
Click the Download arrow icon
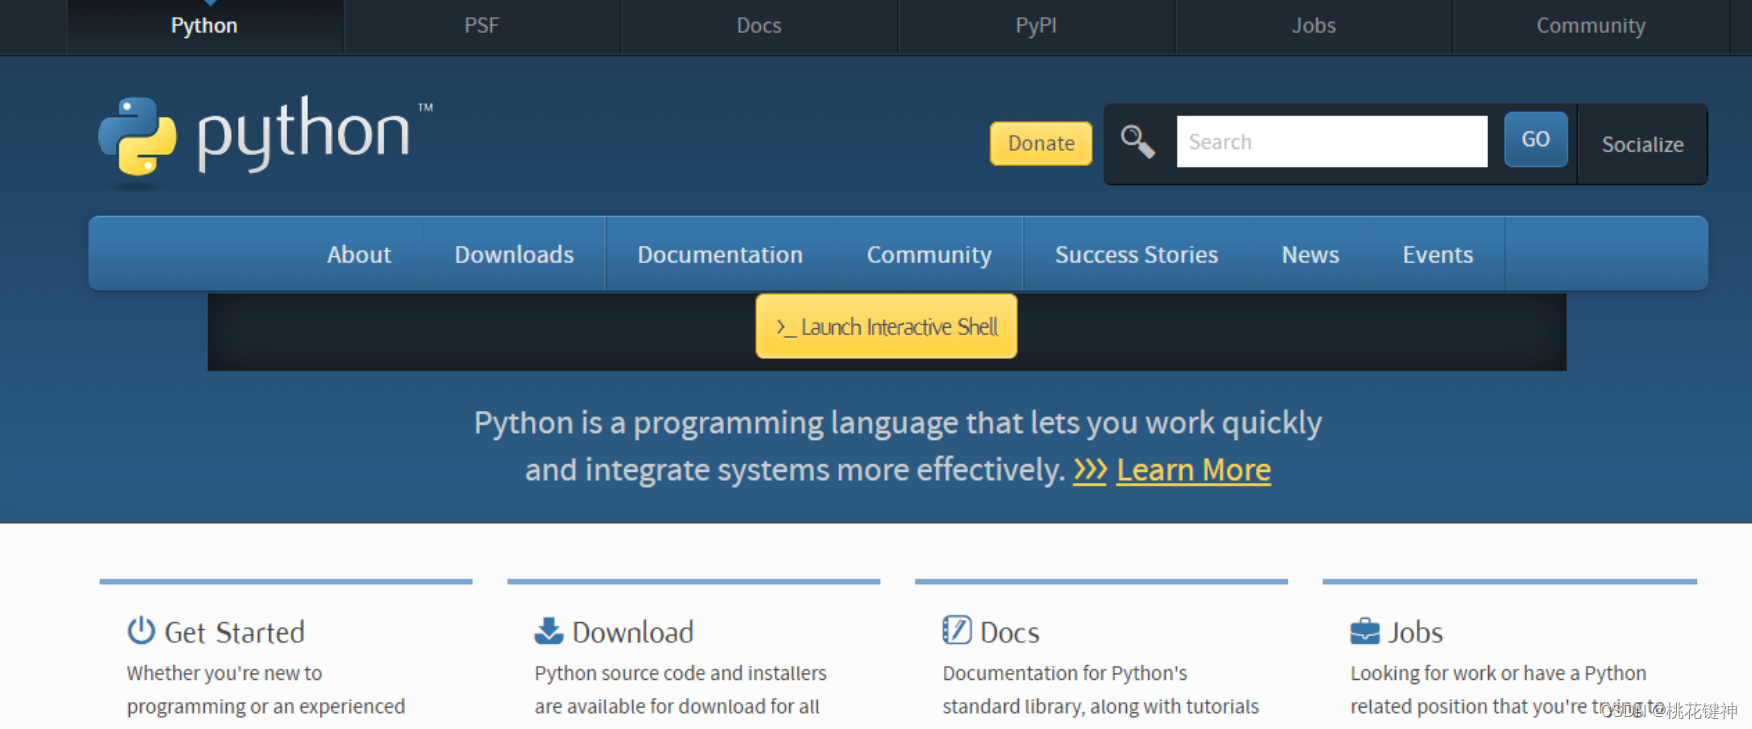549,630
